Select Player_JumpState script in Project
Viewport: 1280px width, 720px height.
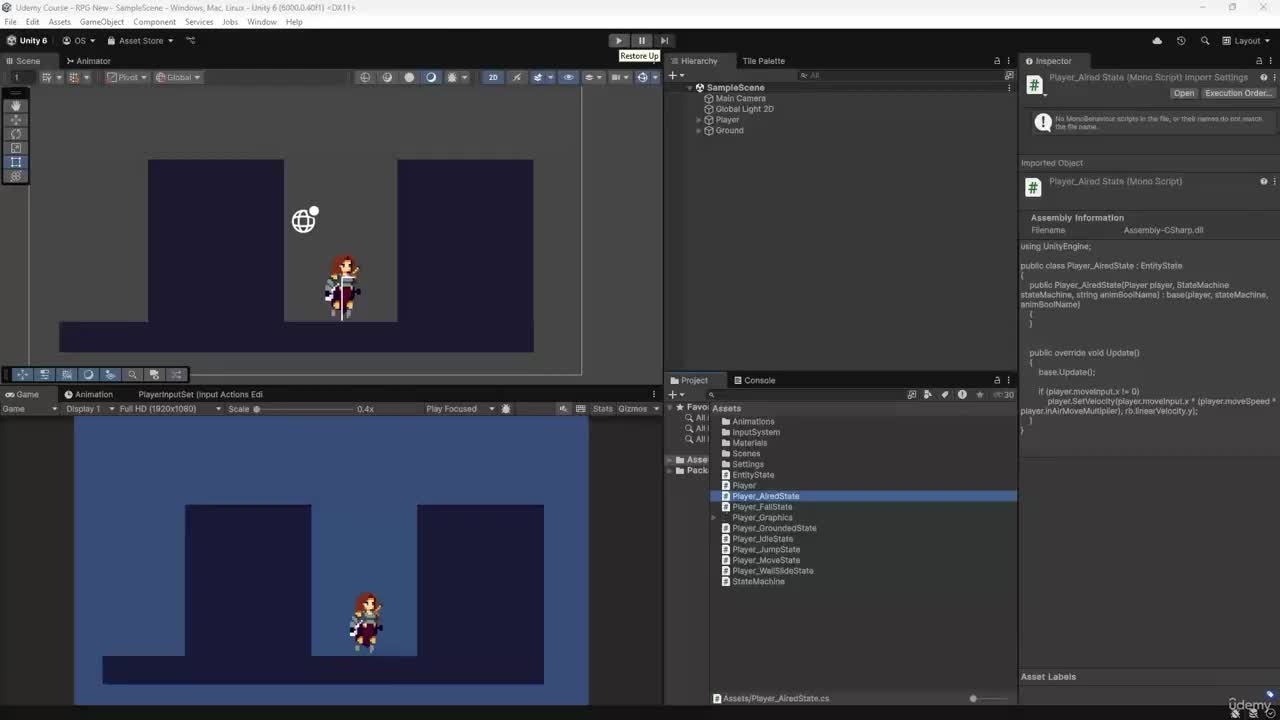pyautogui.click(x=766, y=550)
